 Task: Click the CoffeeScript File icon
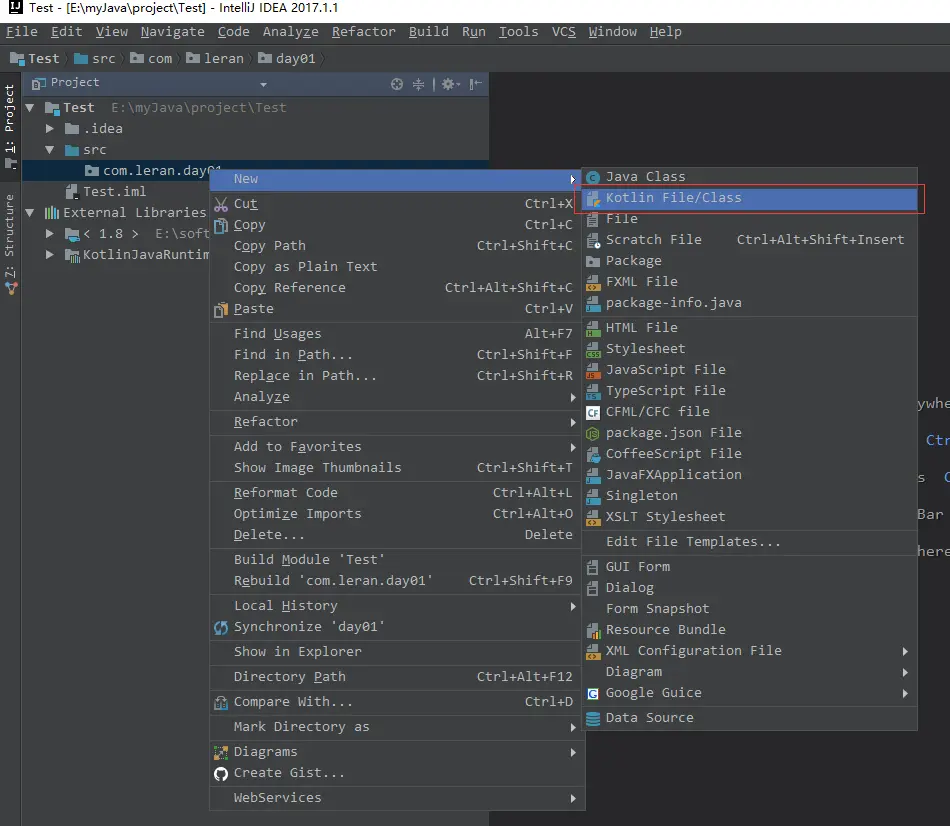pos(593,454)
